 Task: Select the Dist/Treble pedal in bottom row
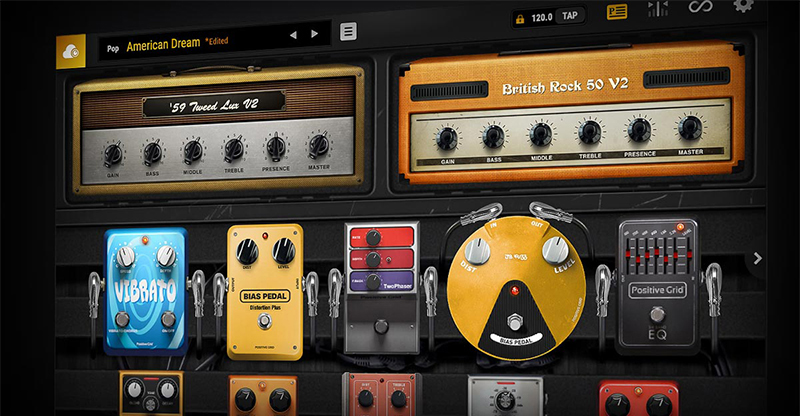point(382,394)
